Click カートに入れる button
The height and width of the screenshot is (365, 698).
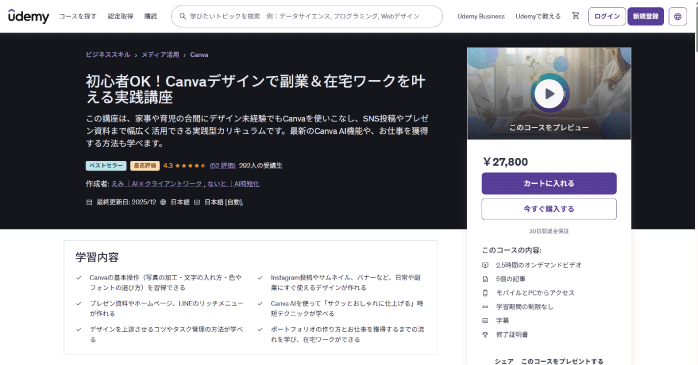pos(549,183)
